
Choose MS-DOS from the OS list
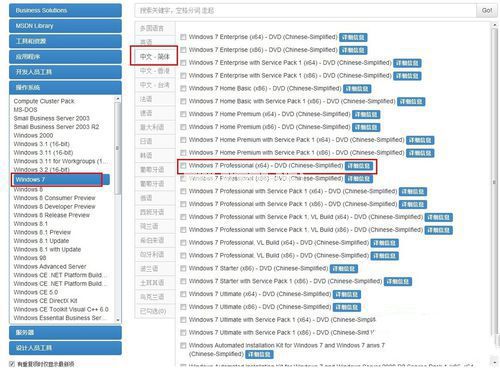click(x=25, y=110)
